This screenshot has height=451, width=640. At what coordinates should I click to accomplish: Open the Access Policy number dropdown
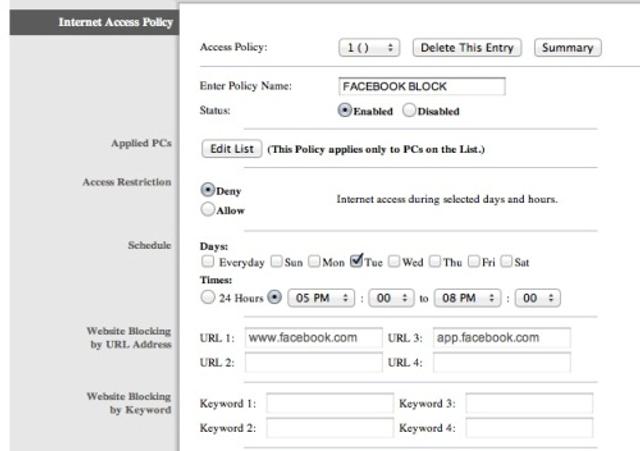[369, 47]
